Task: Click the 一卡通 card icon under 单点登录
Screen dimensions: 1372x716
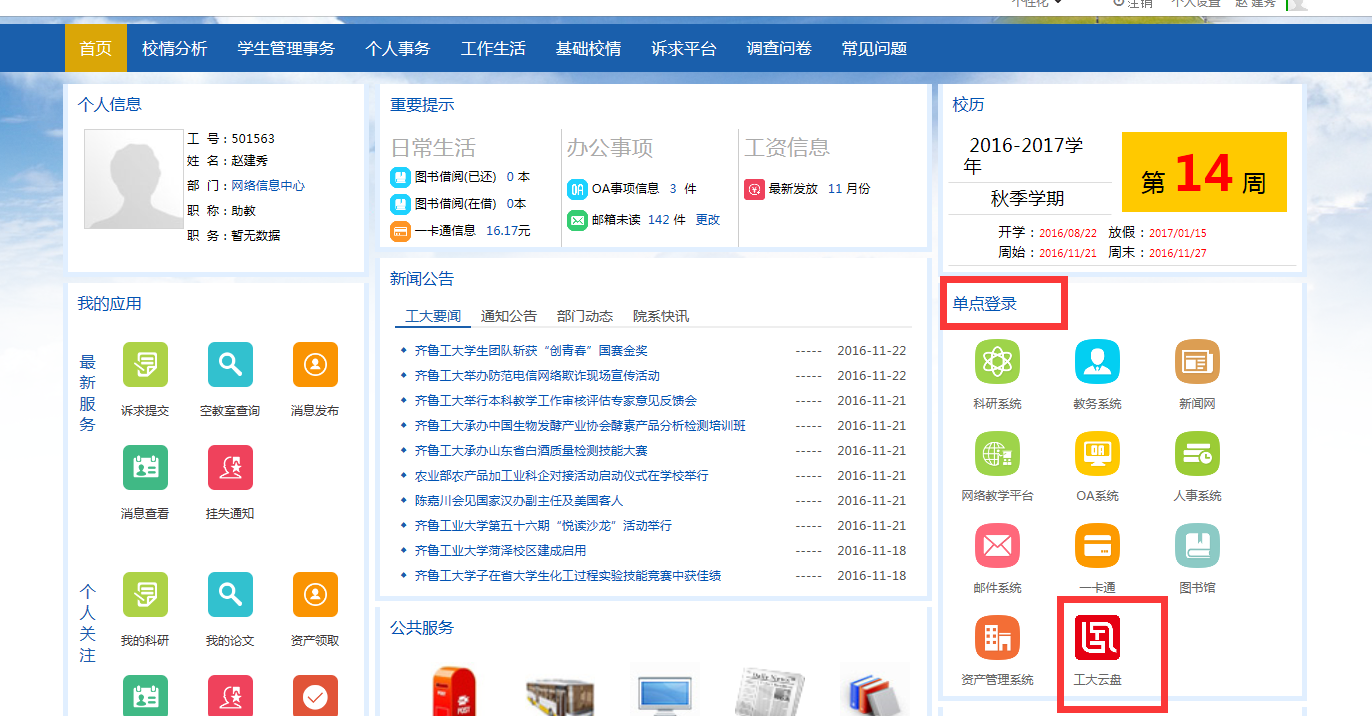Action: pos(1097,546)
